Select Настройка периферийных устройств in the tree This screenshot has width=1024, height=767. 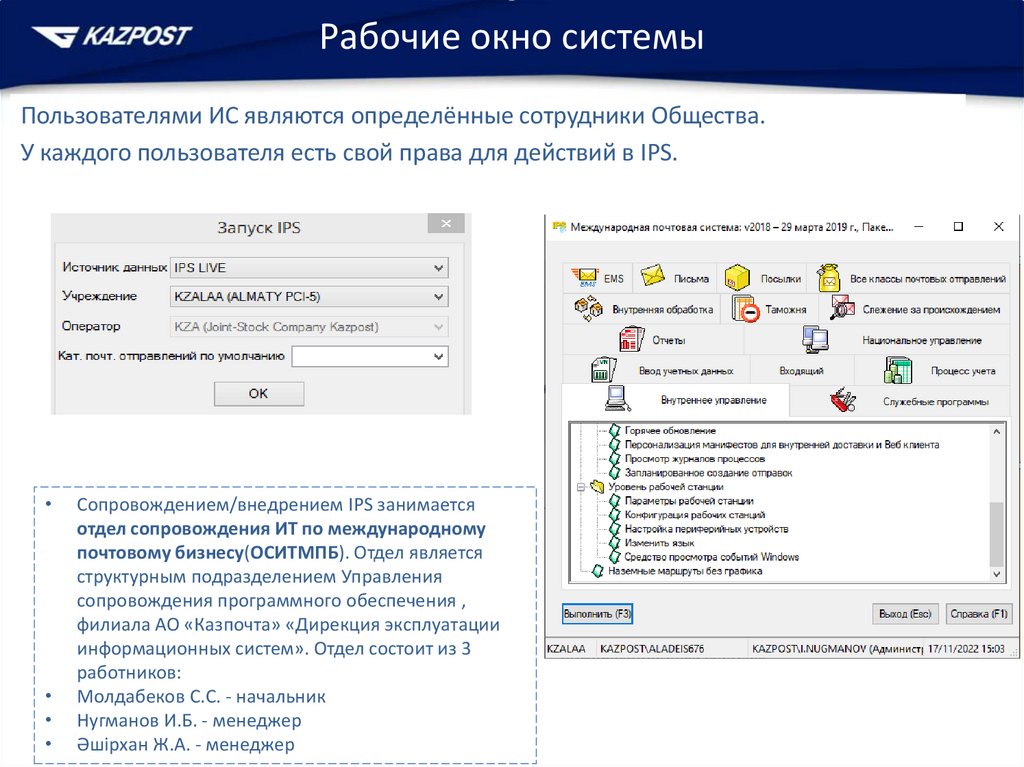[x=706, y=529]
